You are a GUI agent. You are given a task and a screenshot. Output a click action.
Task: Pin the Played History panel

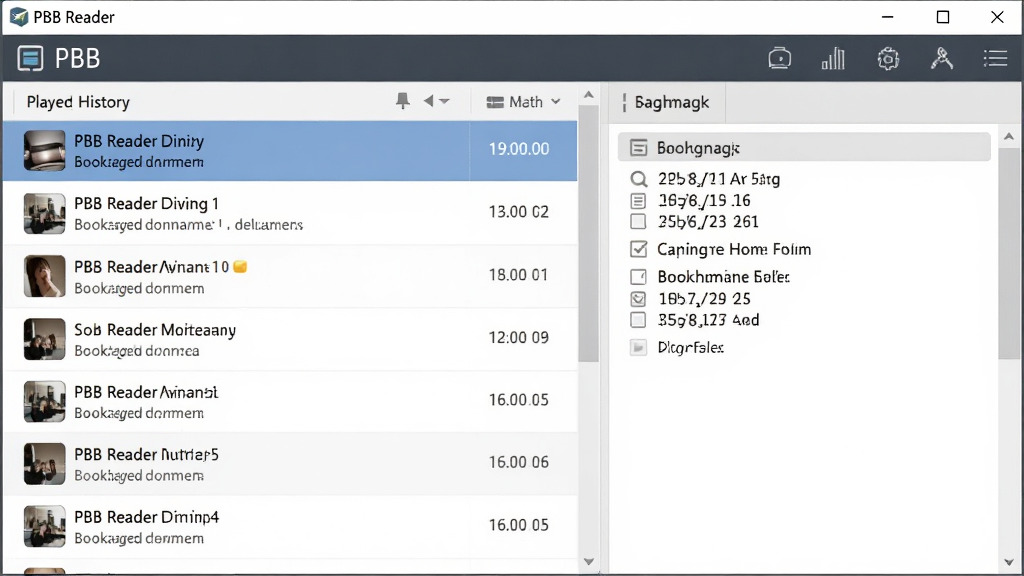click(402, 101)
